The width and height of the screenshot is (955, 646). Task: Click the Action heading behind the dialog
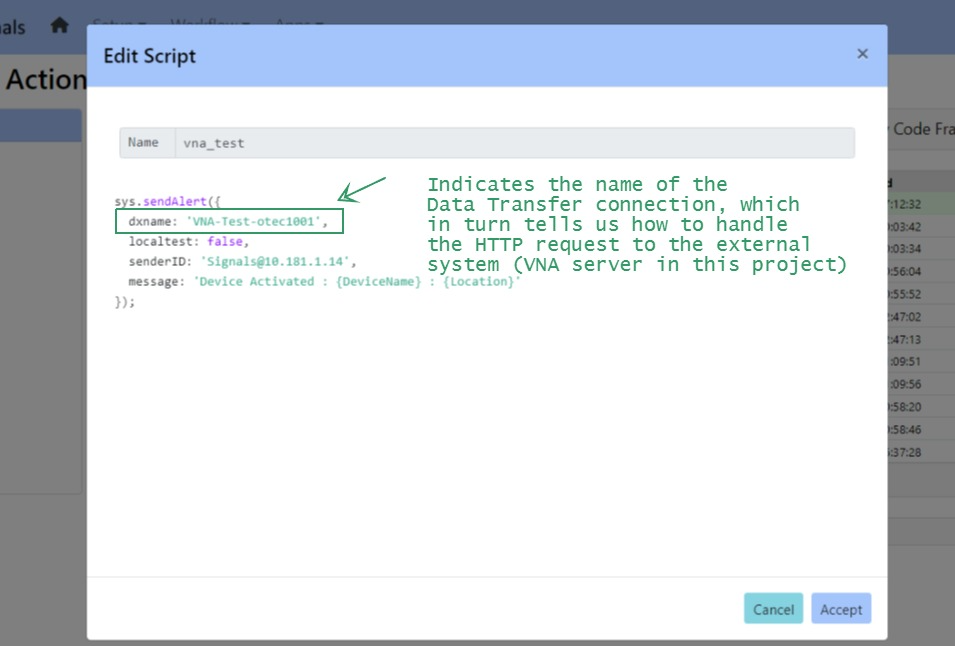(x=48, y=79)
